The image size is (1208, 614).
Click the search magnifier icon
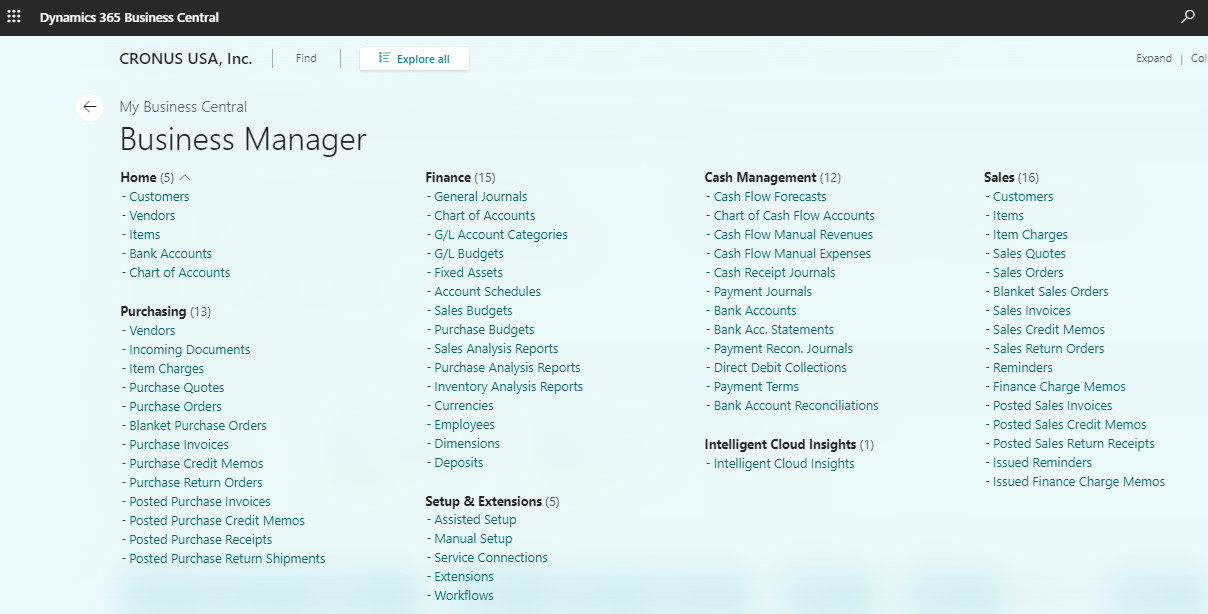tap(1188, 17)
